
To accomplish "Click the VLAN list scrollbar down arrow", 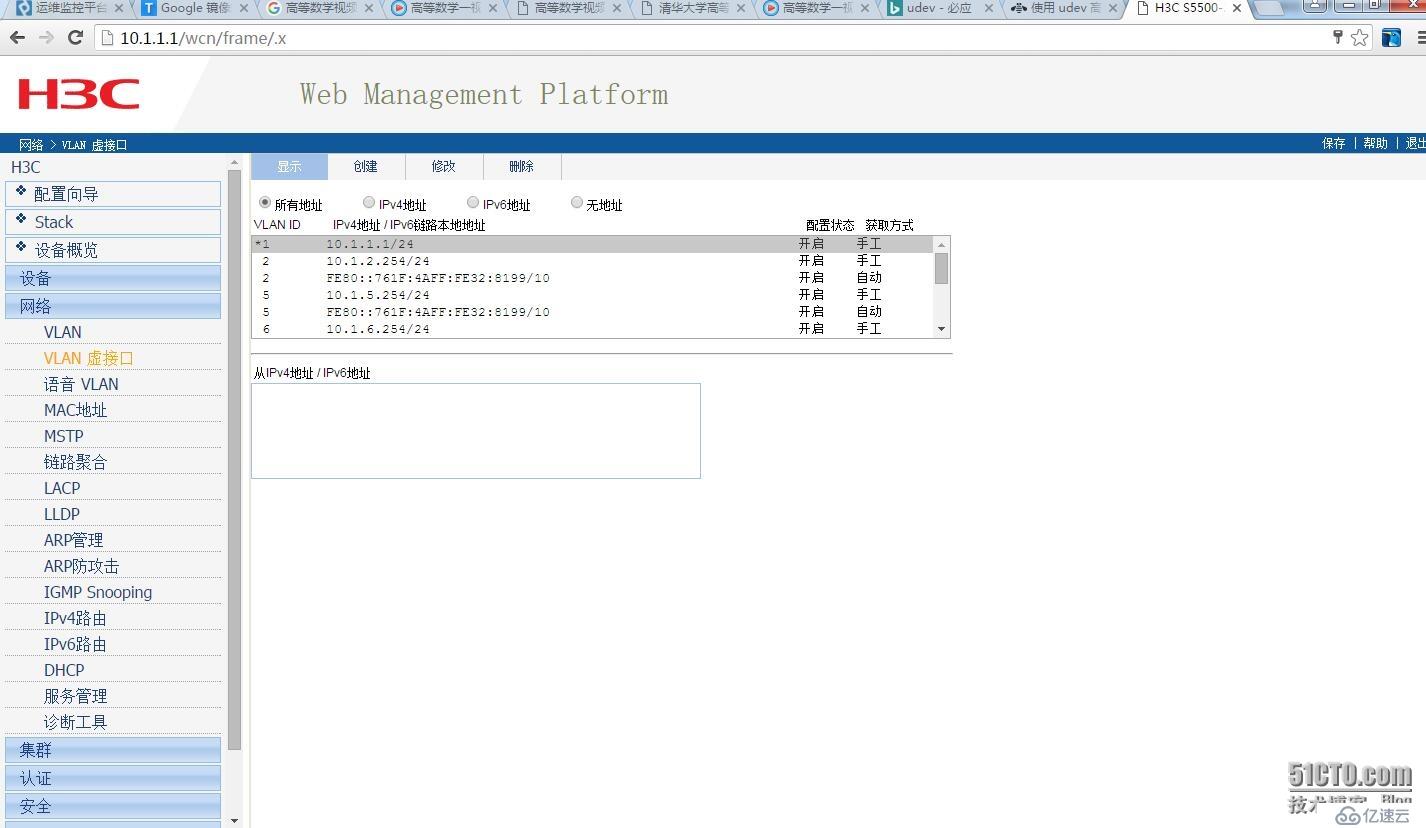I will (941, 329).
